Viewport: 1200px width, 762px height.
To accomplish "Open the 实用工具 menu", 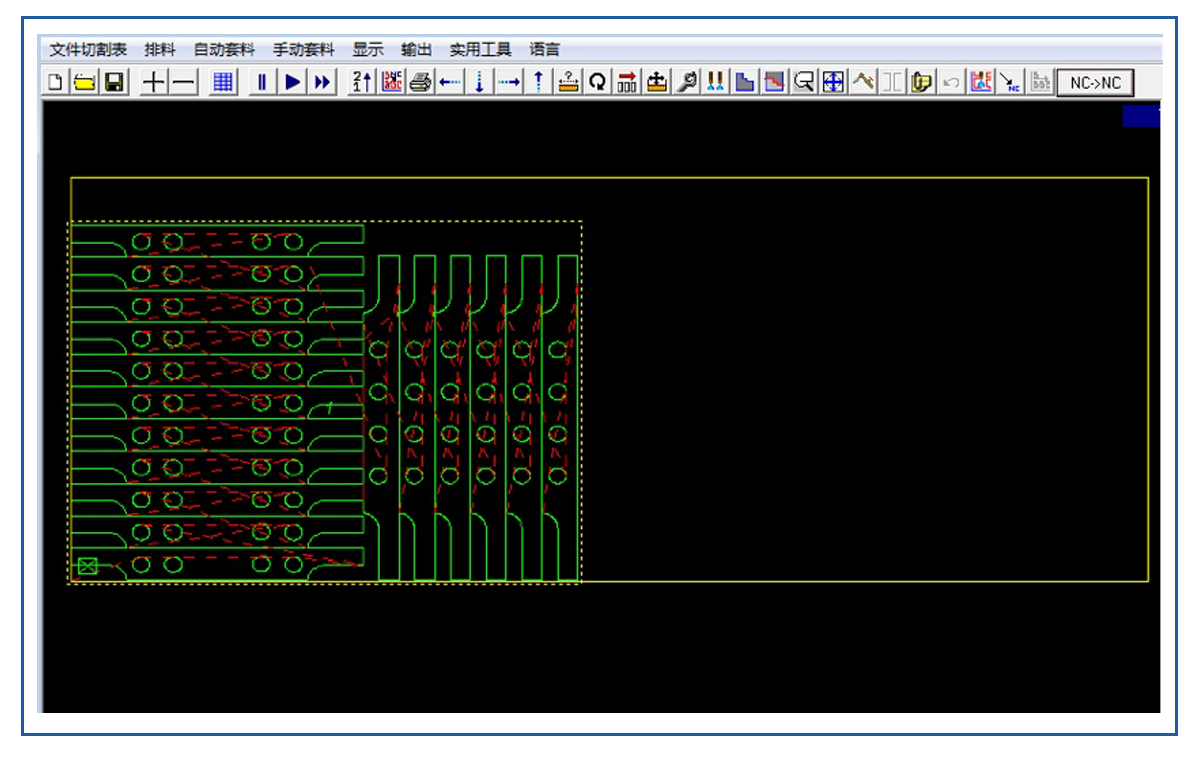I will click(x=480, y=49).
